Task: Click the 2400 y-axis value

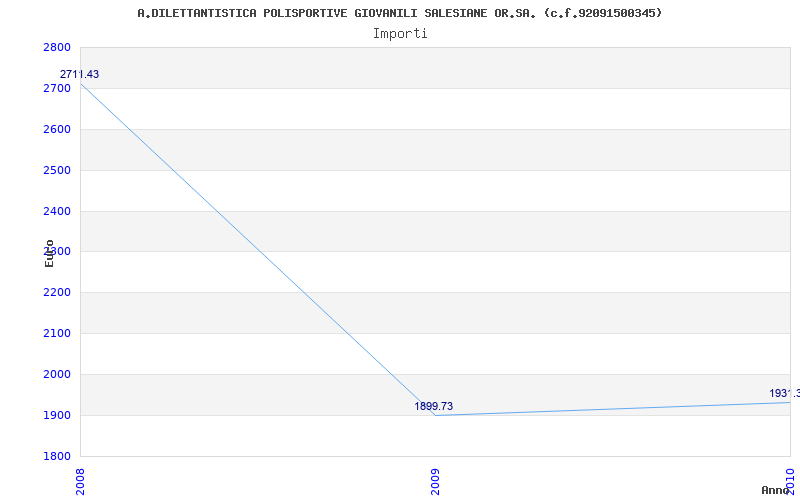Action: 57,211
